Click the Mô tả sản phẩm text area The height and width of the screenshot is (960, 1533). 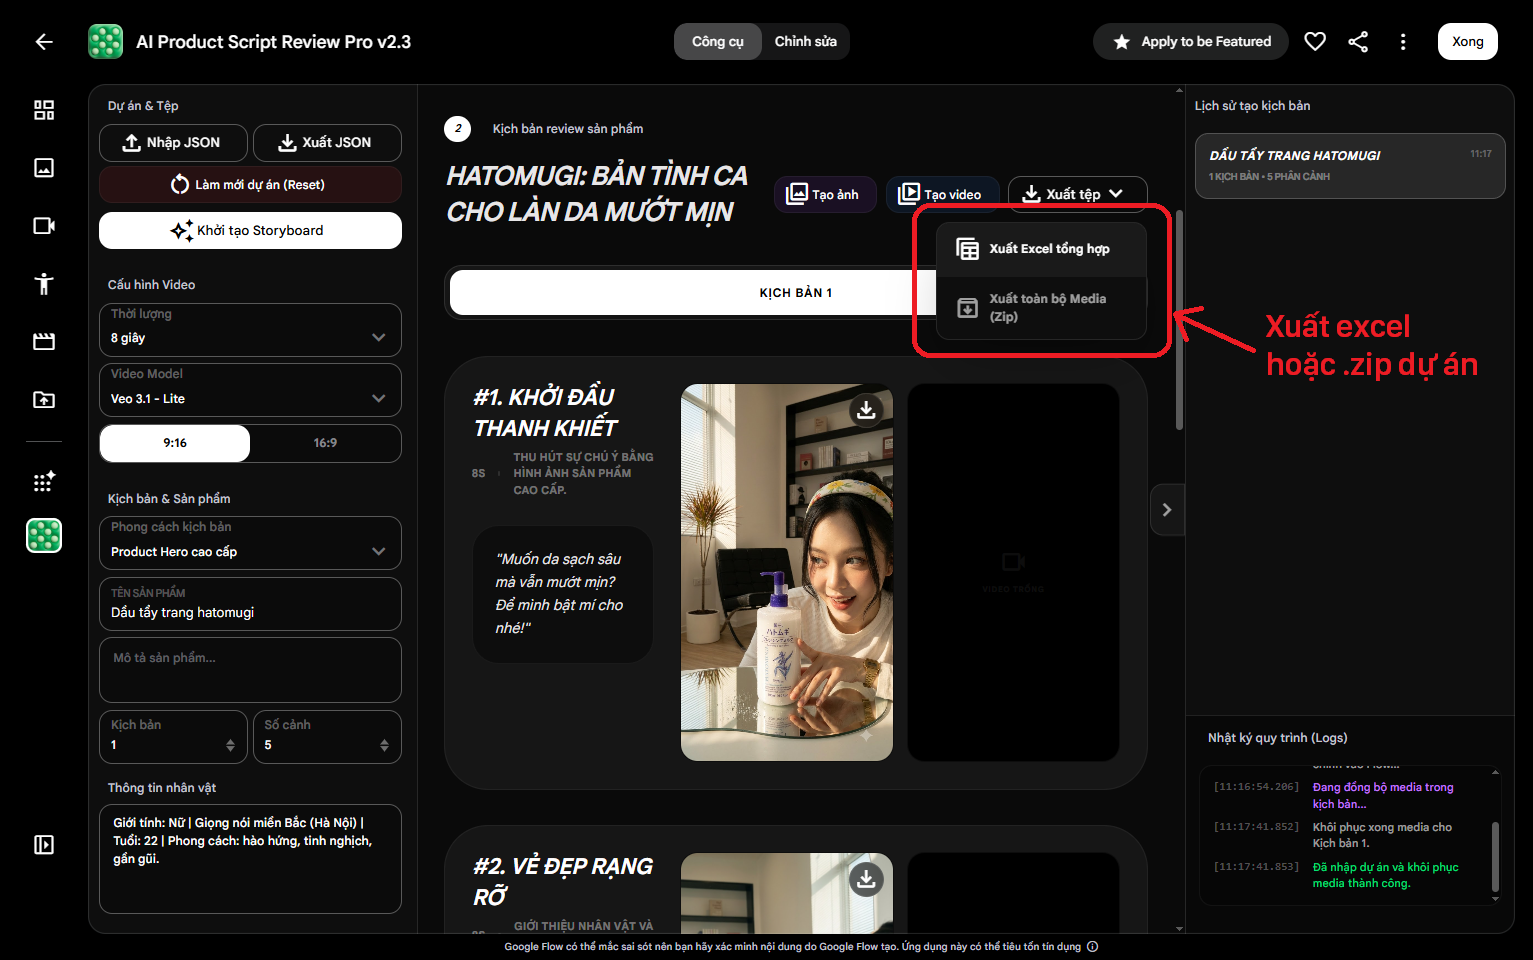250,670
